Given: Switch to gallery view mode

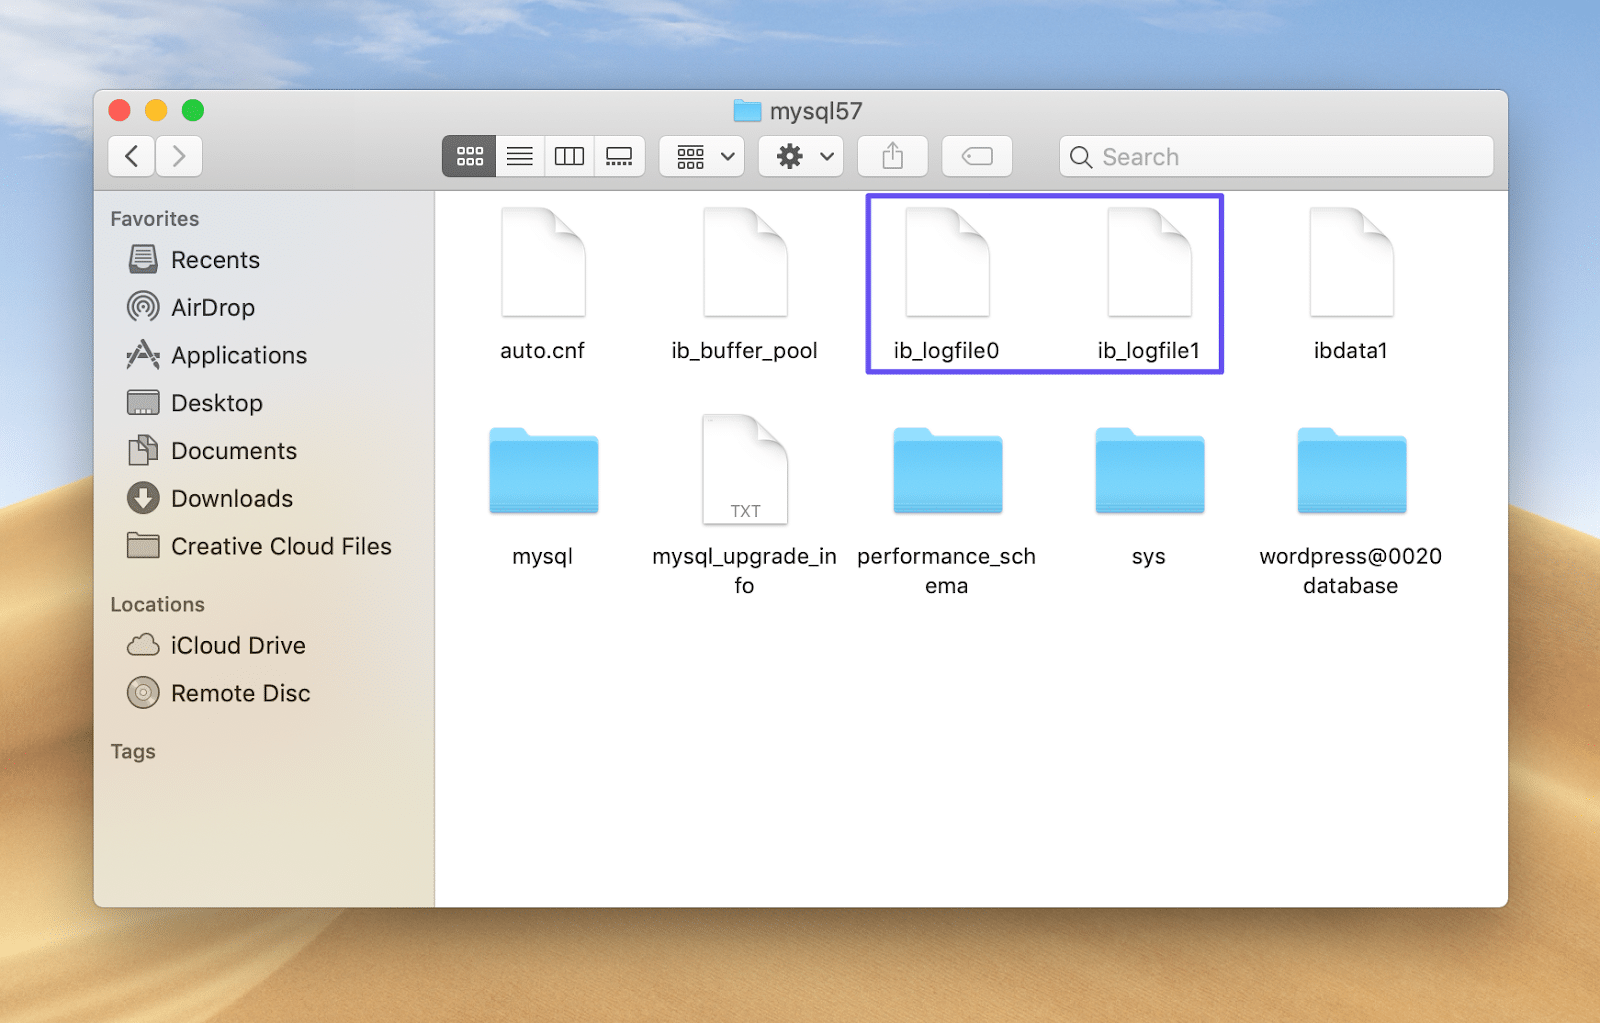Looking at the screenshot, I should (619, 156).
